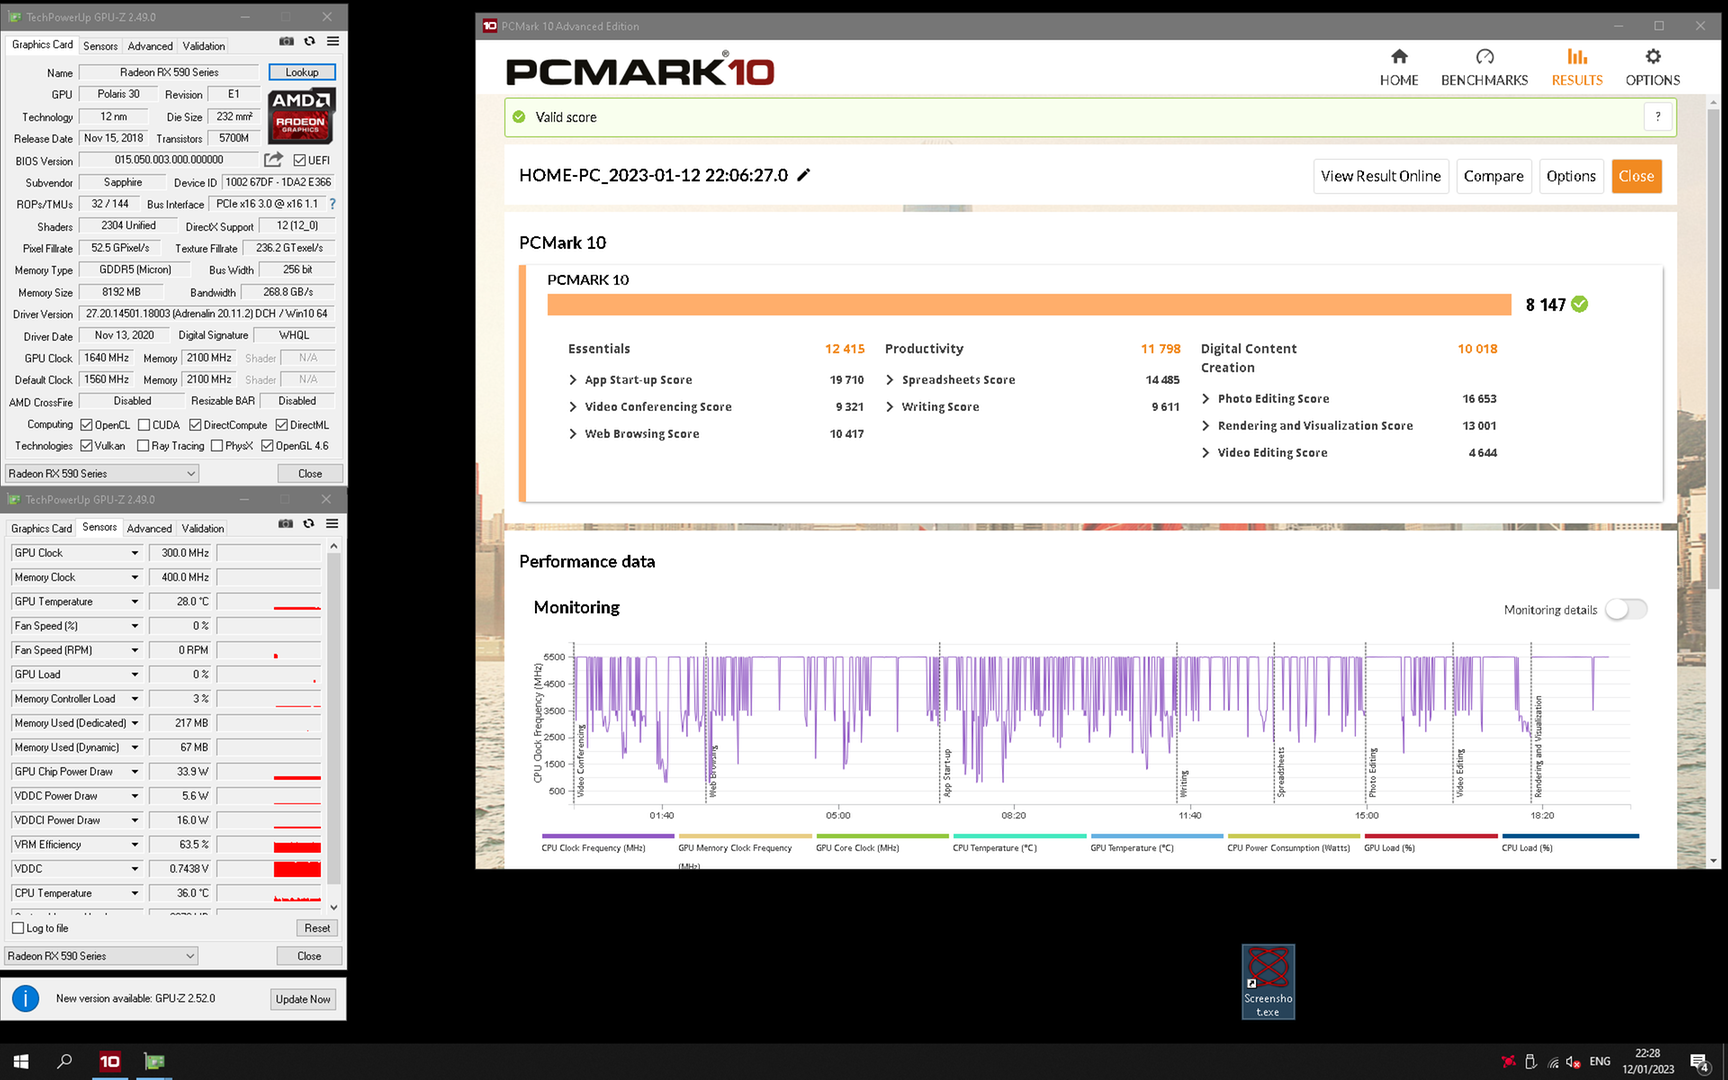1728x1080 pixels.
Task: Click orange Close button in PCMark result
Action: [1636, 176]
